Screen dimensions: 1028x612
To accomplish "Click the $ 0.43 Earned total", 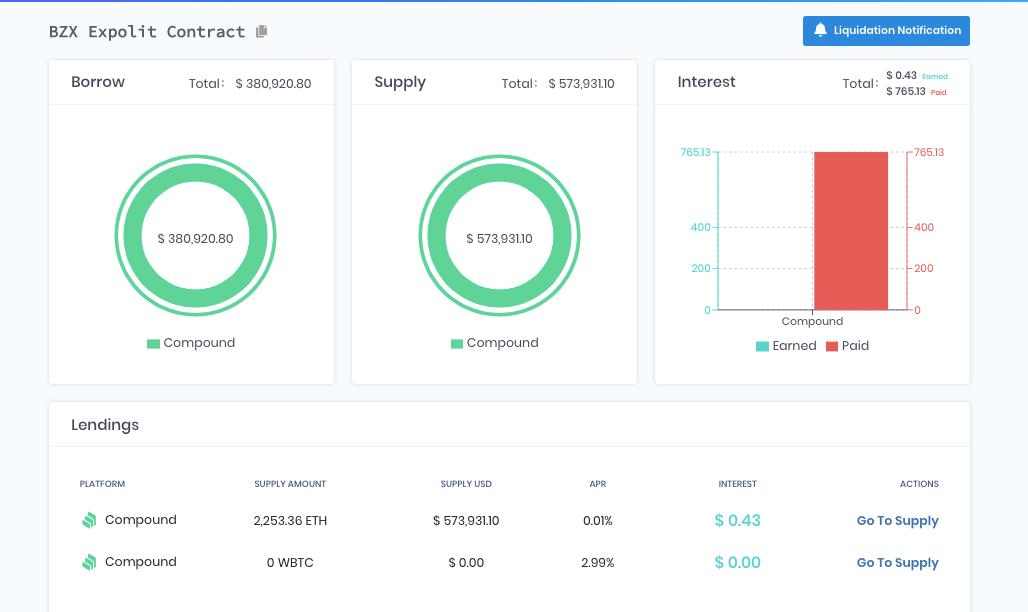I will (901, 75).
